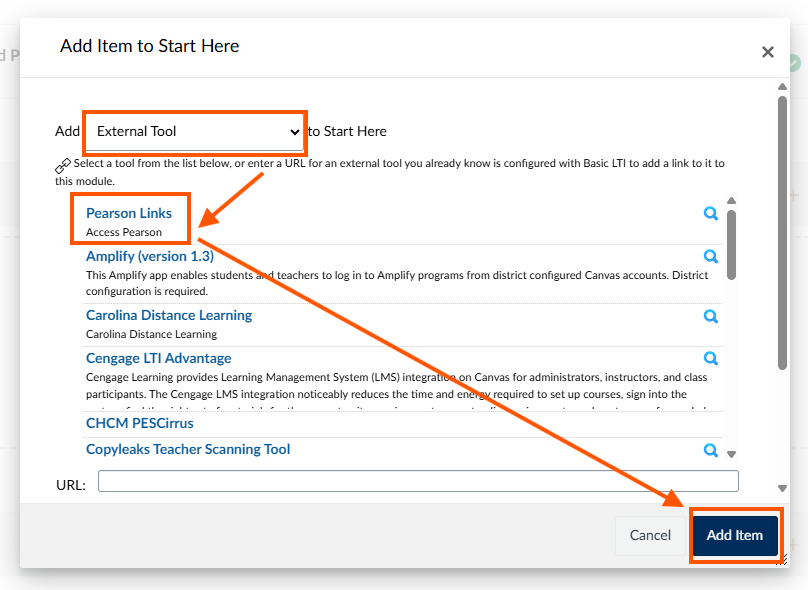Click the Add Item button
Image resolution: width=808 pixels, height=590 pixels.
(735, 535)
